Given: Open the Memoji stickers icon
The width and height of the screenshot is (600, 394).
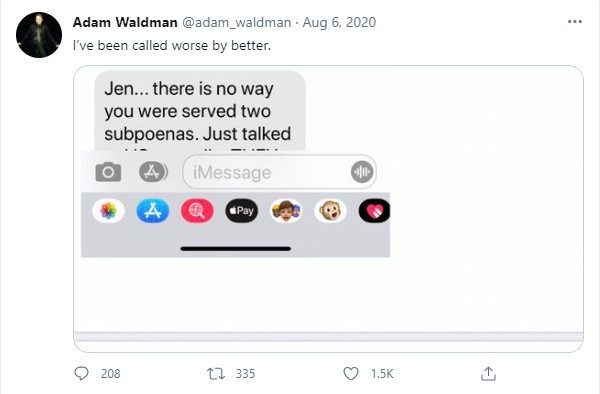Looking at the screenshot, I should point(286,211).
